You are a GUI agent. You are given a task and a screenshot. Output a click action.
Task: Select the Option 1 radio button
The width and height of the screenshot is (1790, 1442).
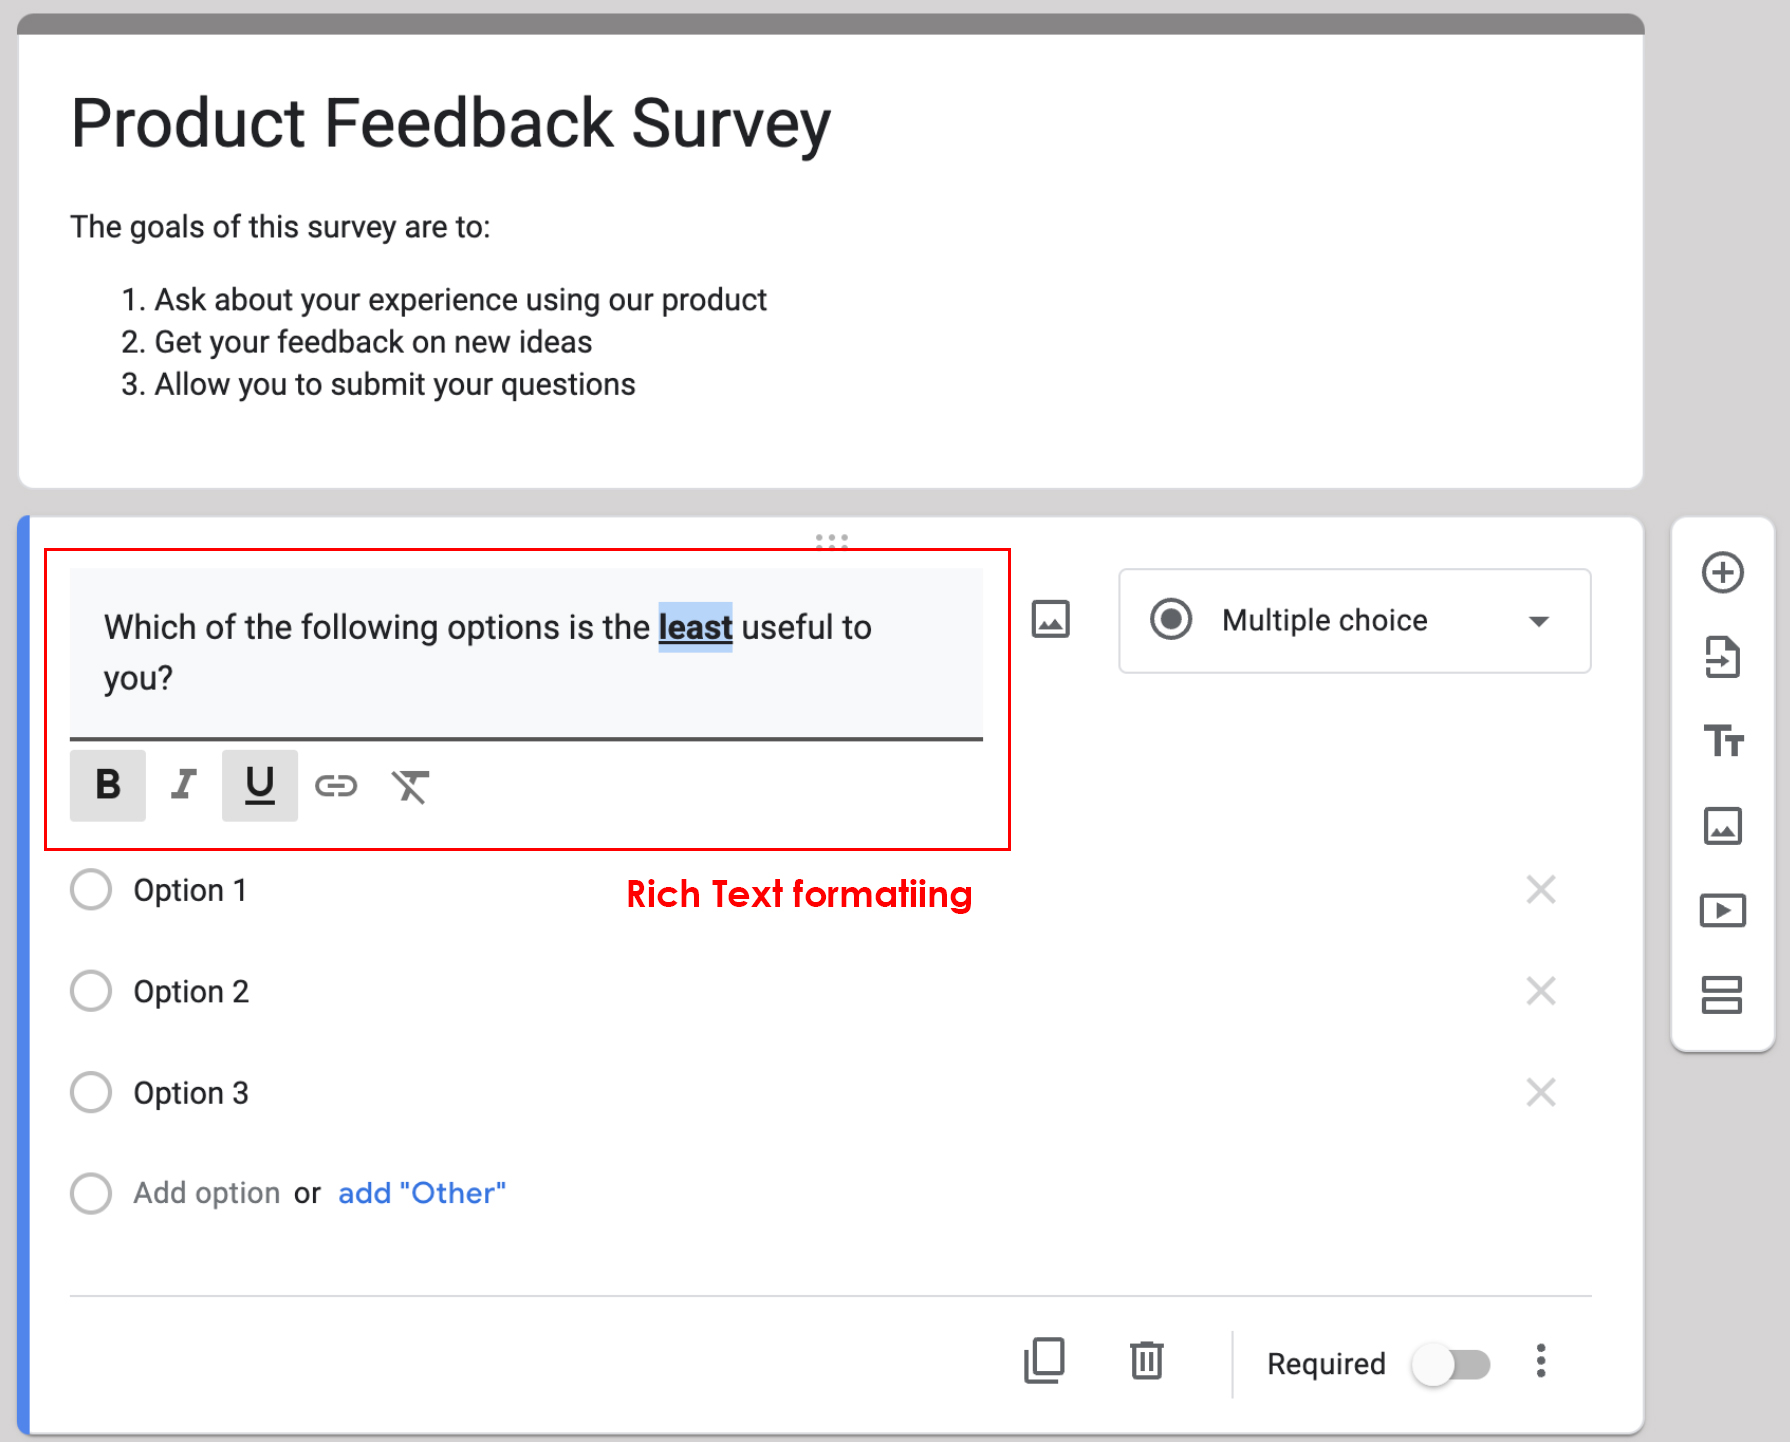tap(91, 889)
